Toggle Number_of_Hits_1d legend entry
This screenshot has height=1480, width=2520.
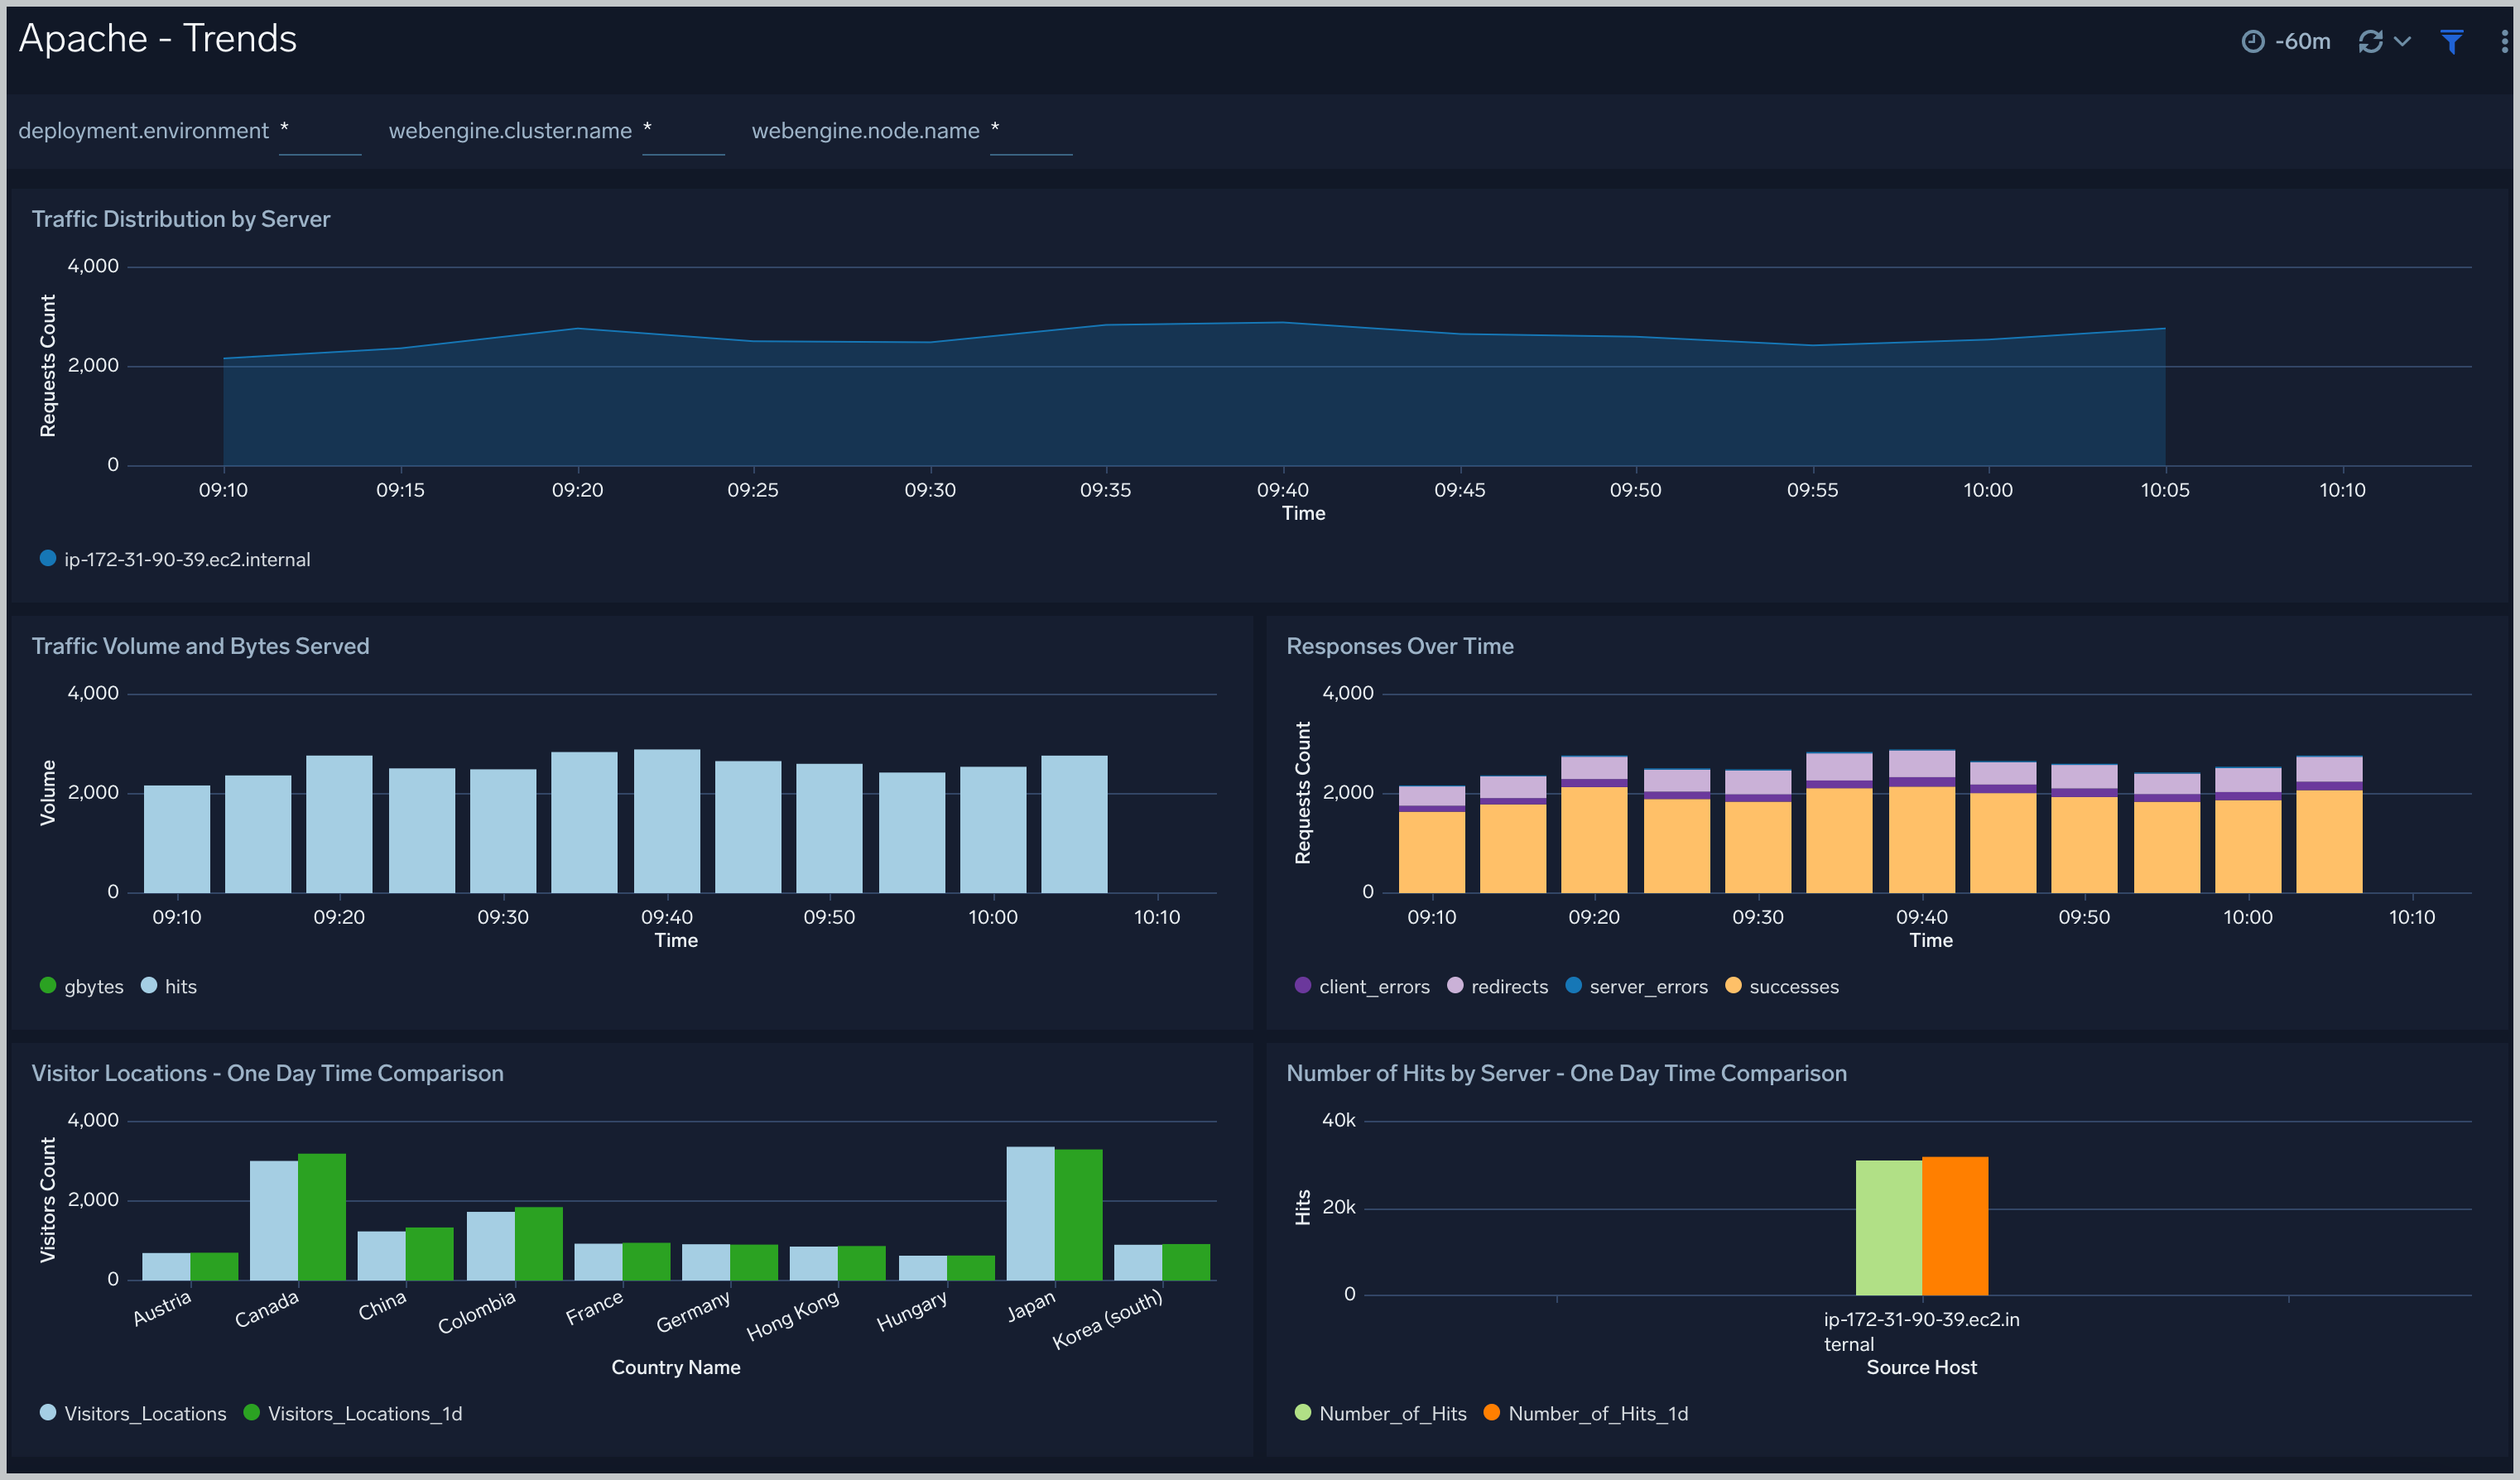click(1586, 1413)
